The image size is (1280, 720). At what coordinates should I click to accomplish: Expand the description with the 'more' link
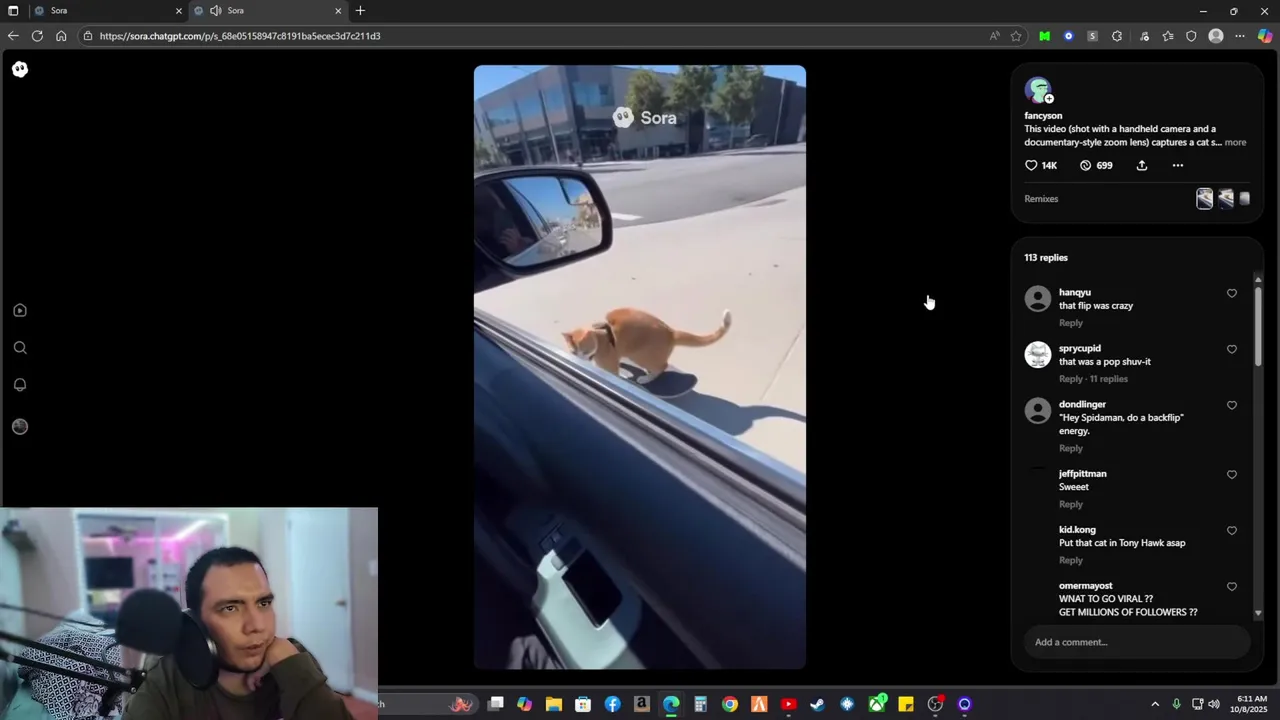1235,142
